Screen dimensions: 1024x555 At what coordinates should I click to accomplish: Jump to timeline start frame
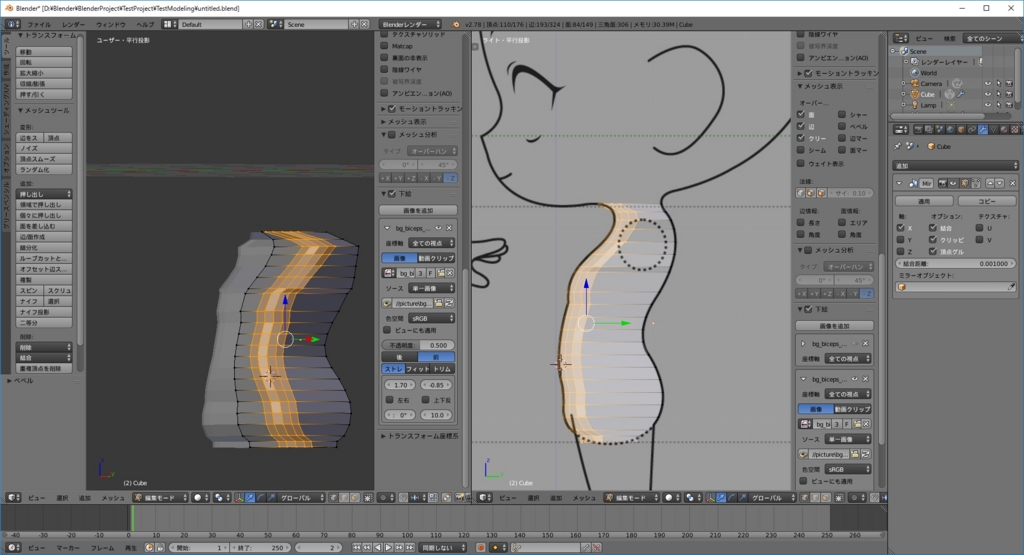(x=356, y=547)
